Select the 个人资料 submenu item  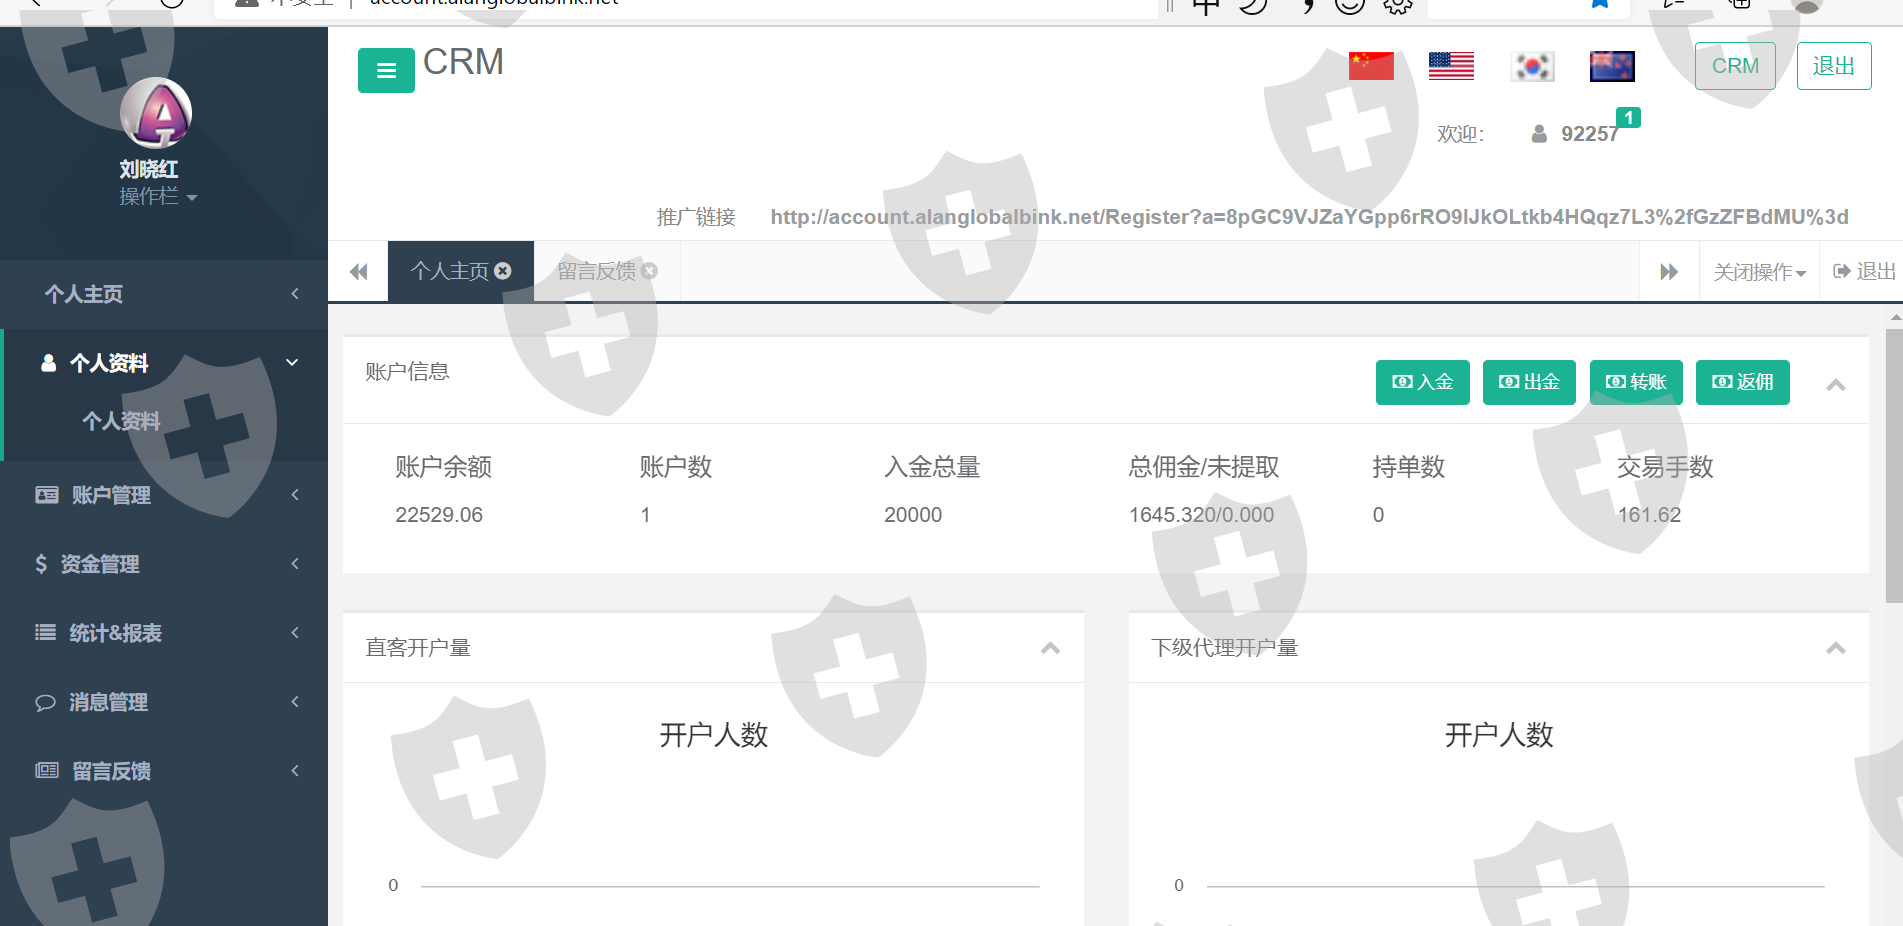coord(121,421)
